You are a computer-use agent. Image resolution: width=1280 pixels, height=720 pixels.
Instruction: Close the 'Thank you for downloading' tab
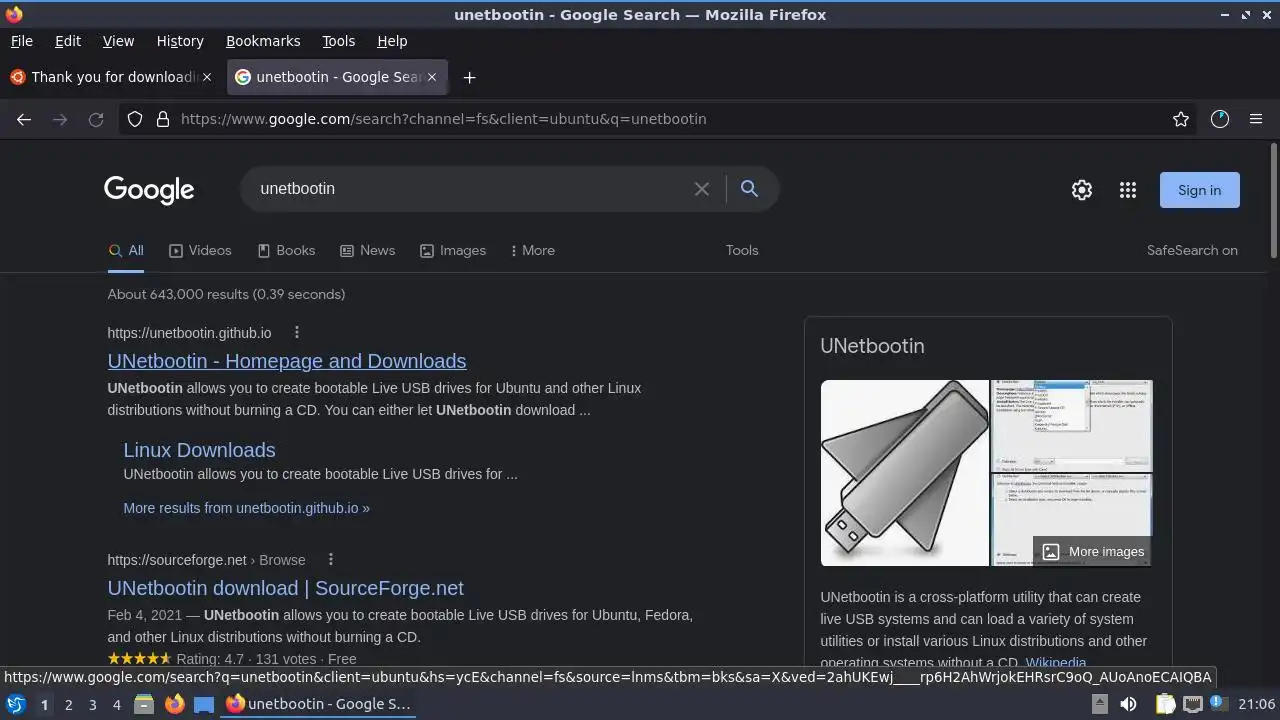coord(207,77)
